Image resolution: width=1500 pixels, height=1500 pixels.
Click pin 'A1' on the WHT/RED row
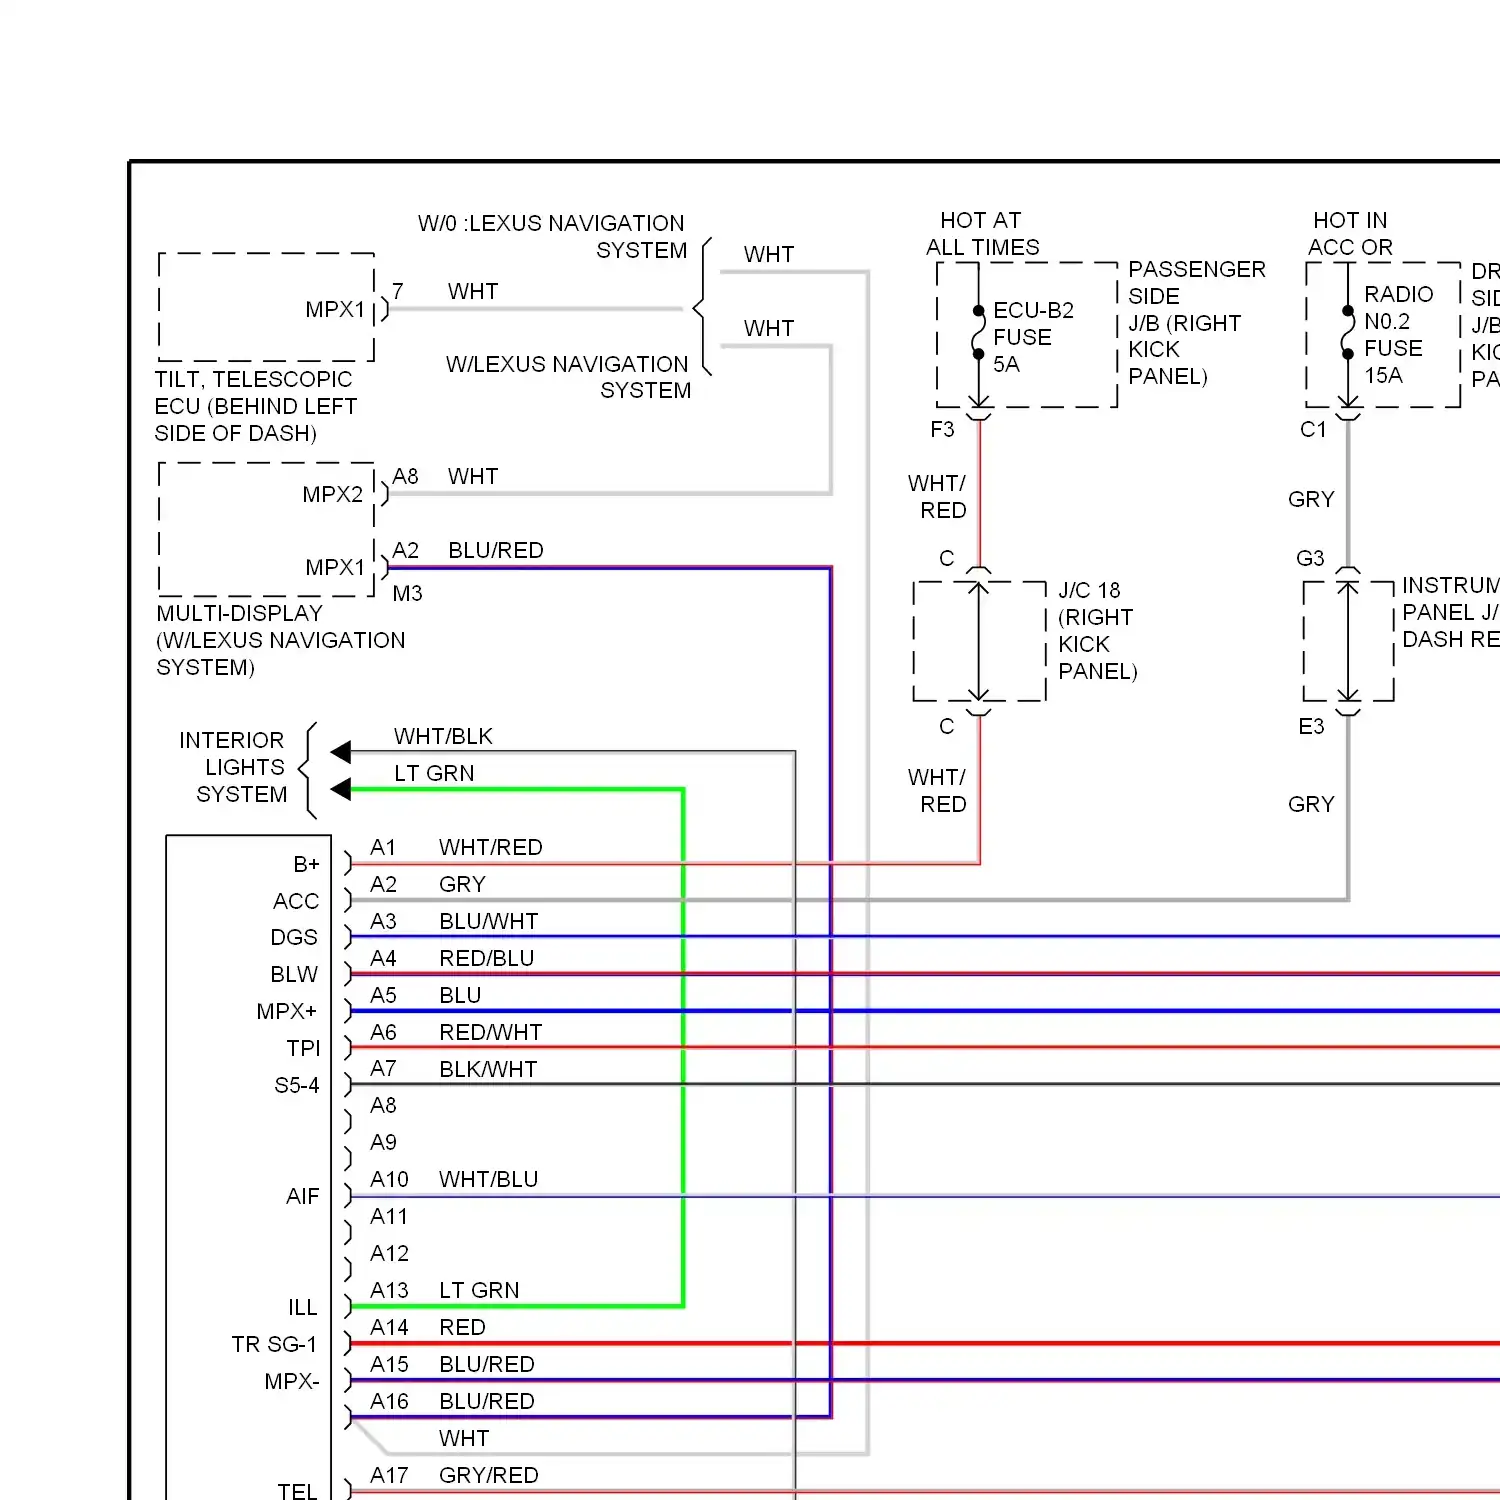(383, 848)
